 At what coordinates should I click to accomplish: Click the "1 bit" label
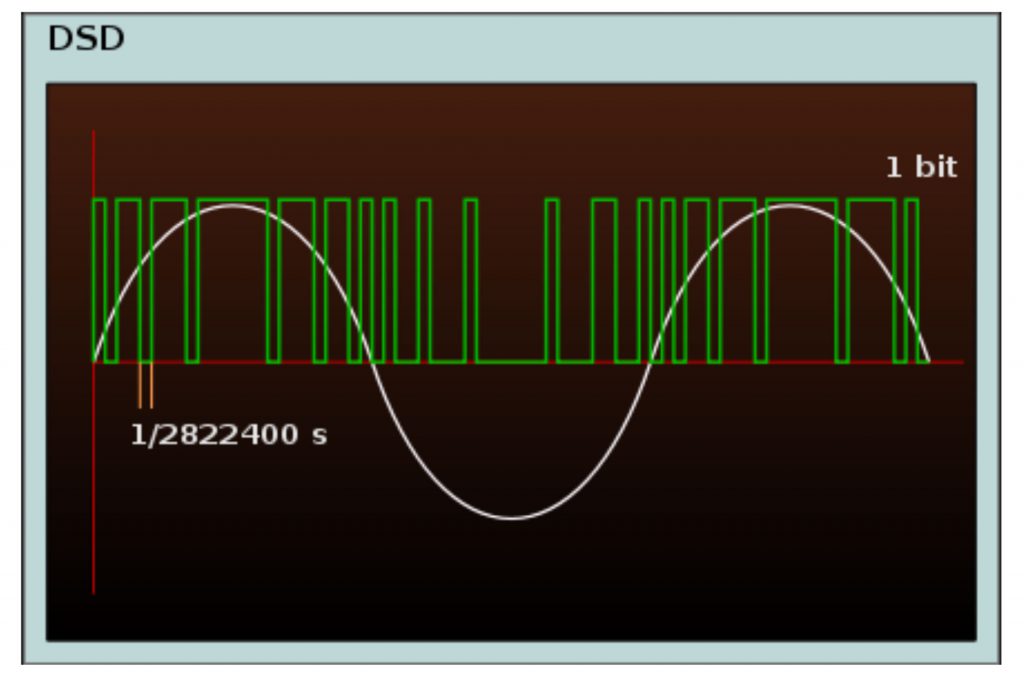(x=920, y=167)
